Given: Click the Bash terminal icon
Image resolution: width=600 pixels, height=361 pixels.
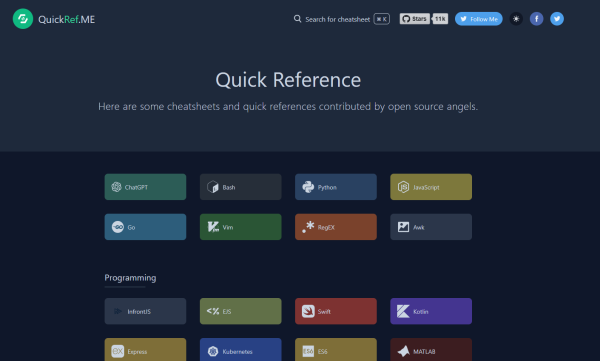Looking at the screenshot, I should 212,187.
